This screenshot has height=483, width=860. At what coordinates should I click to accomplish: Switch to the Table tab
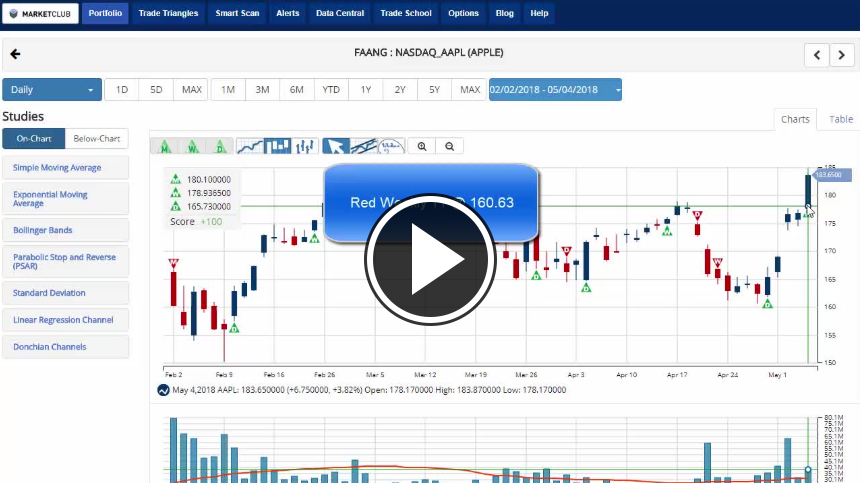click(841, 119)
